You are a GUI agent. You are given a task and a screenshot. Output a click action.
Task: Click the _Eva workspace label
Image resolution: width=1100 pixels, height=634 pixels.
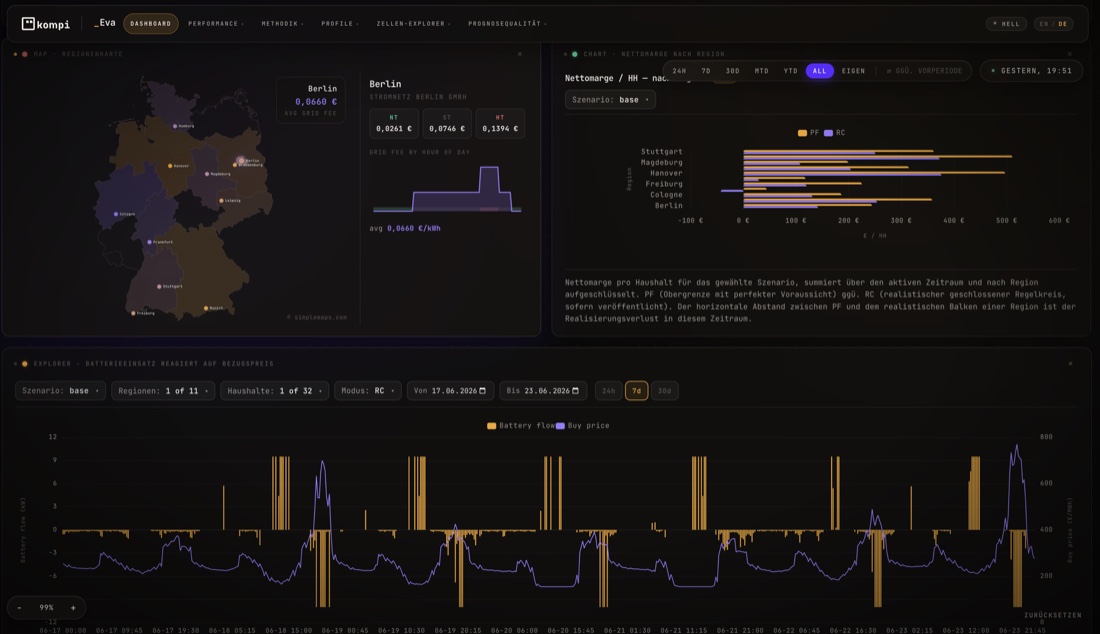[105, 23]
